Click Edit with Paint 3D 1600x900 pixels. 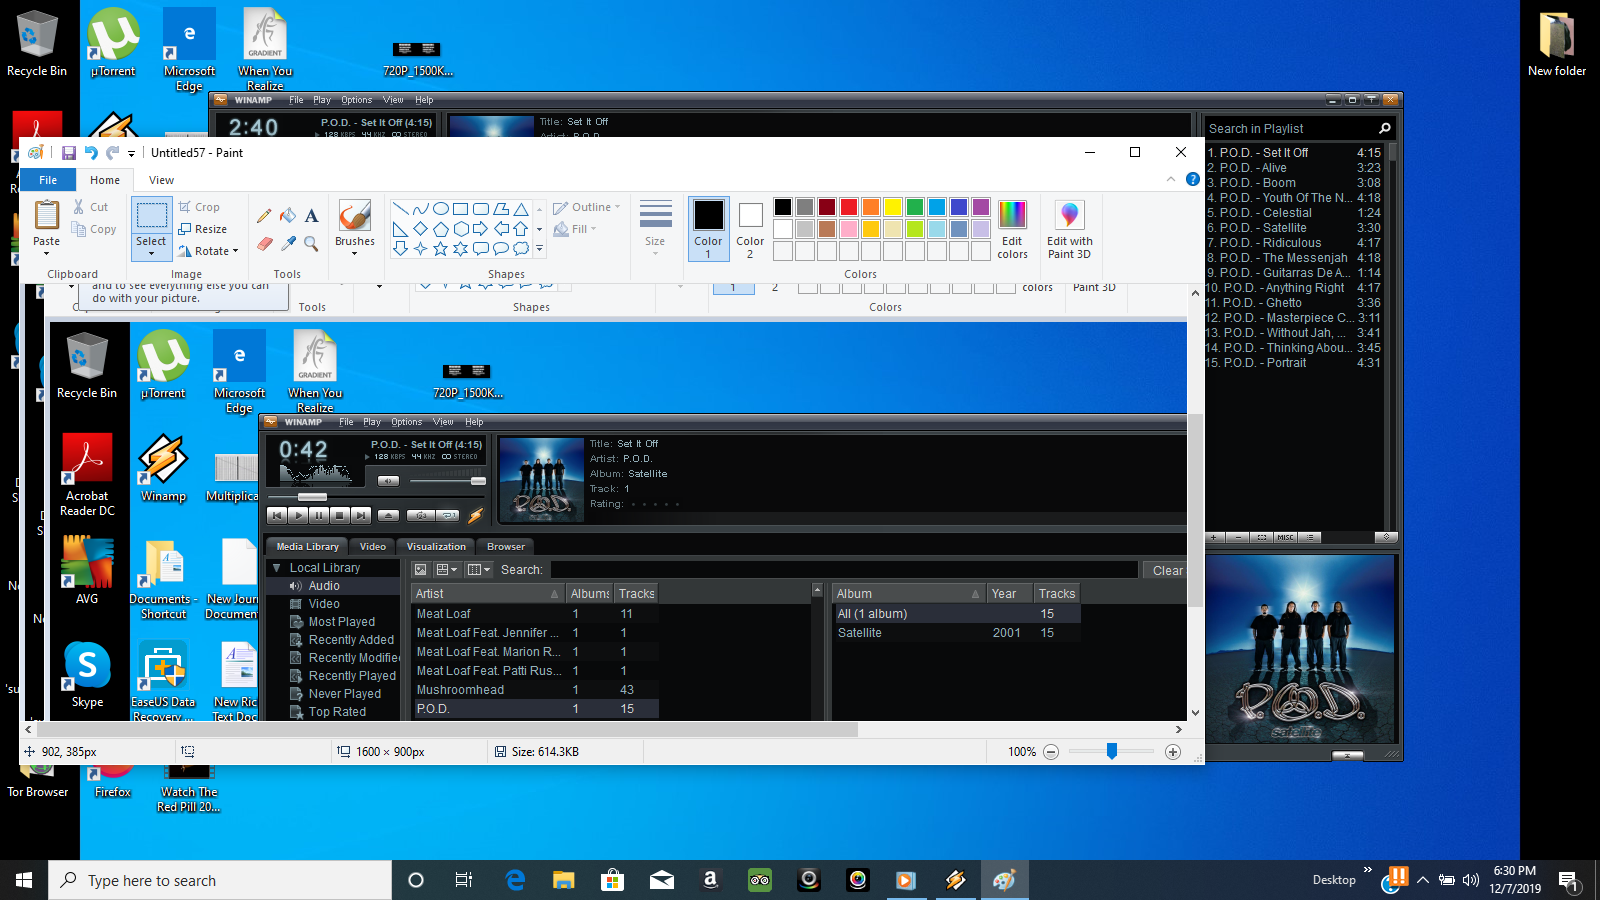point(1069,229)
